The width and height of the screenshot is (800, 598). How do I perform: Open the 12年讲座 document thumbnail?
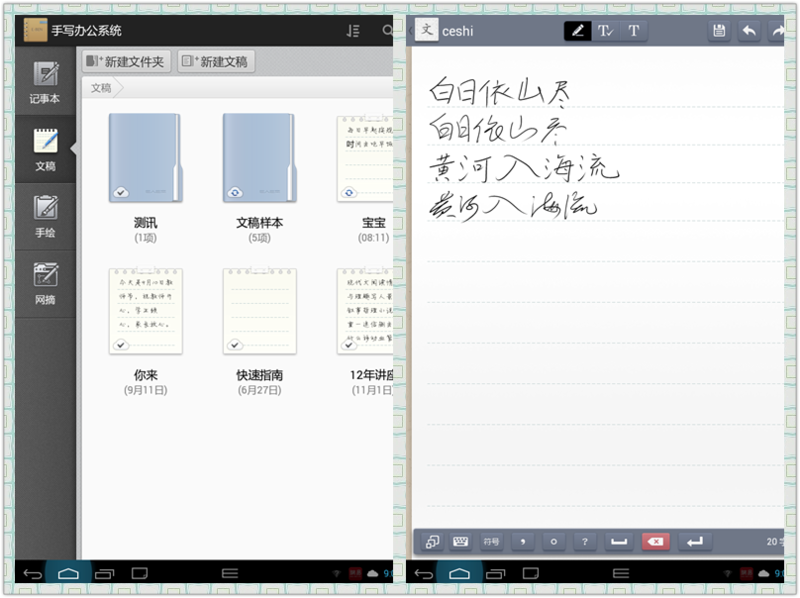click(x=365, y=311)
